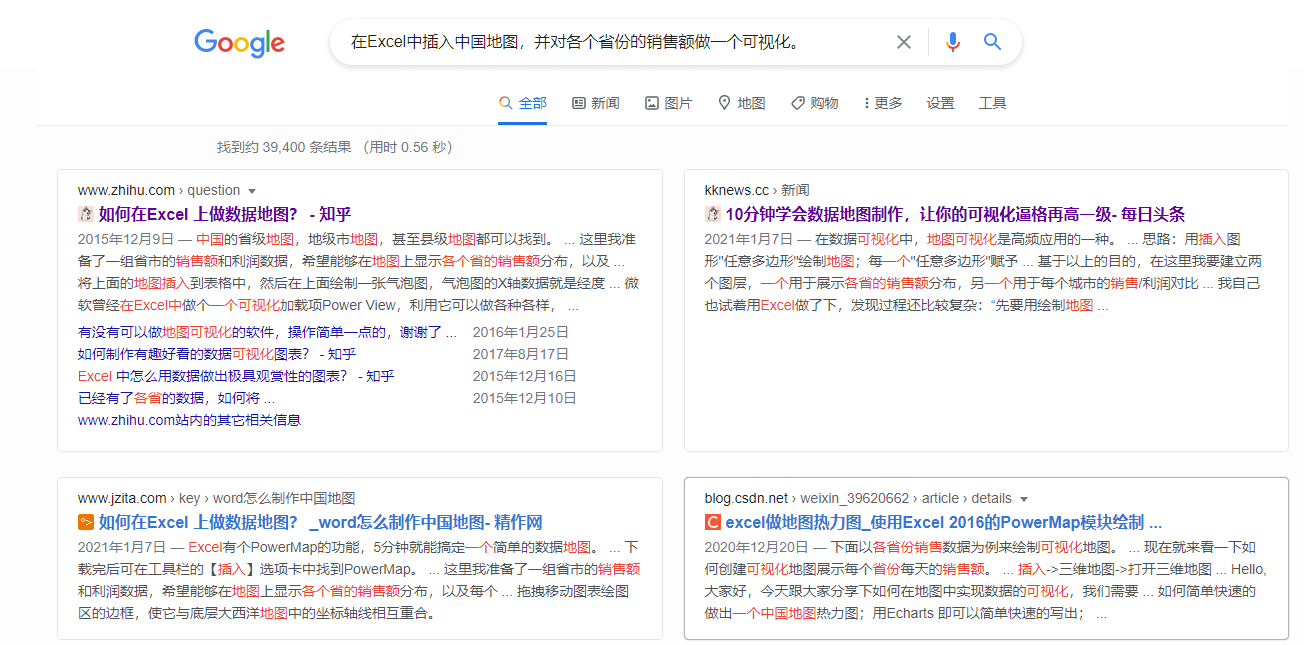Open www.zhihu.com站内的其它相关信息 link

coord(189,420)
